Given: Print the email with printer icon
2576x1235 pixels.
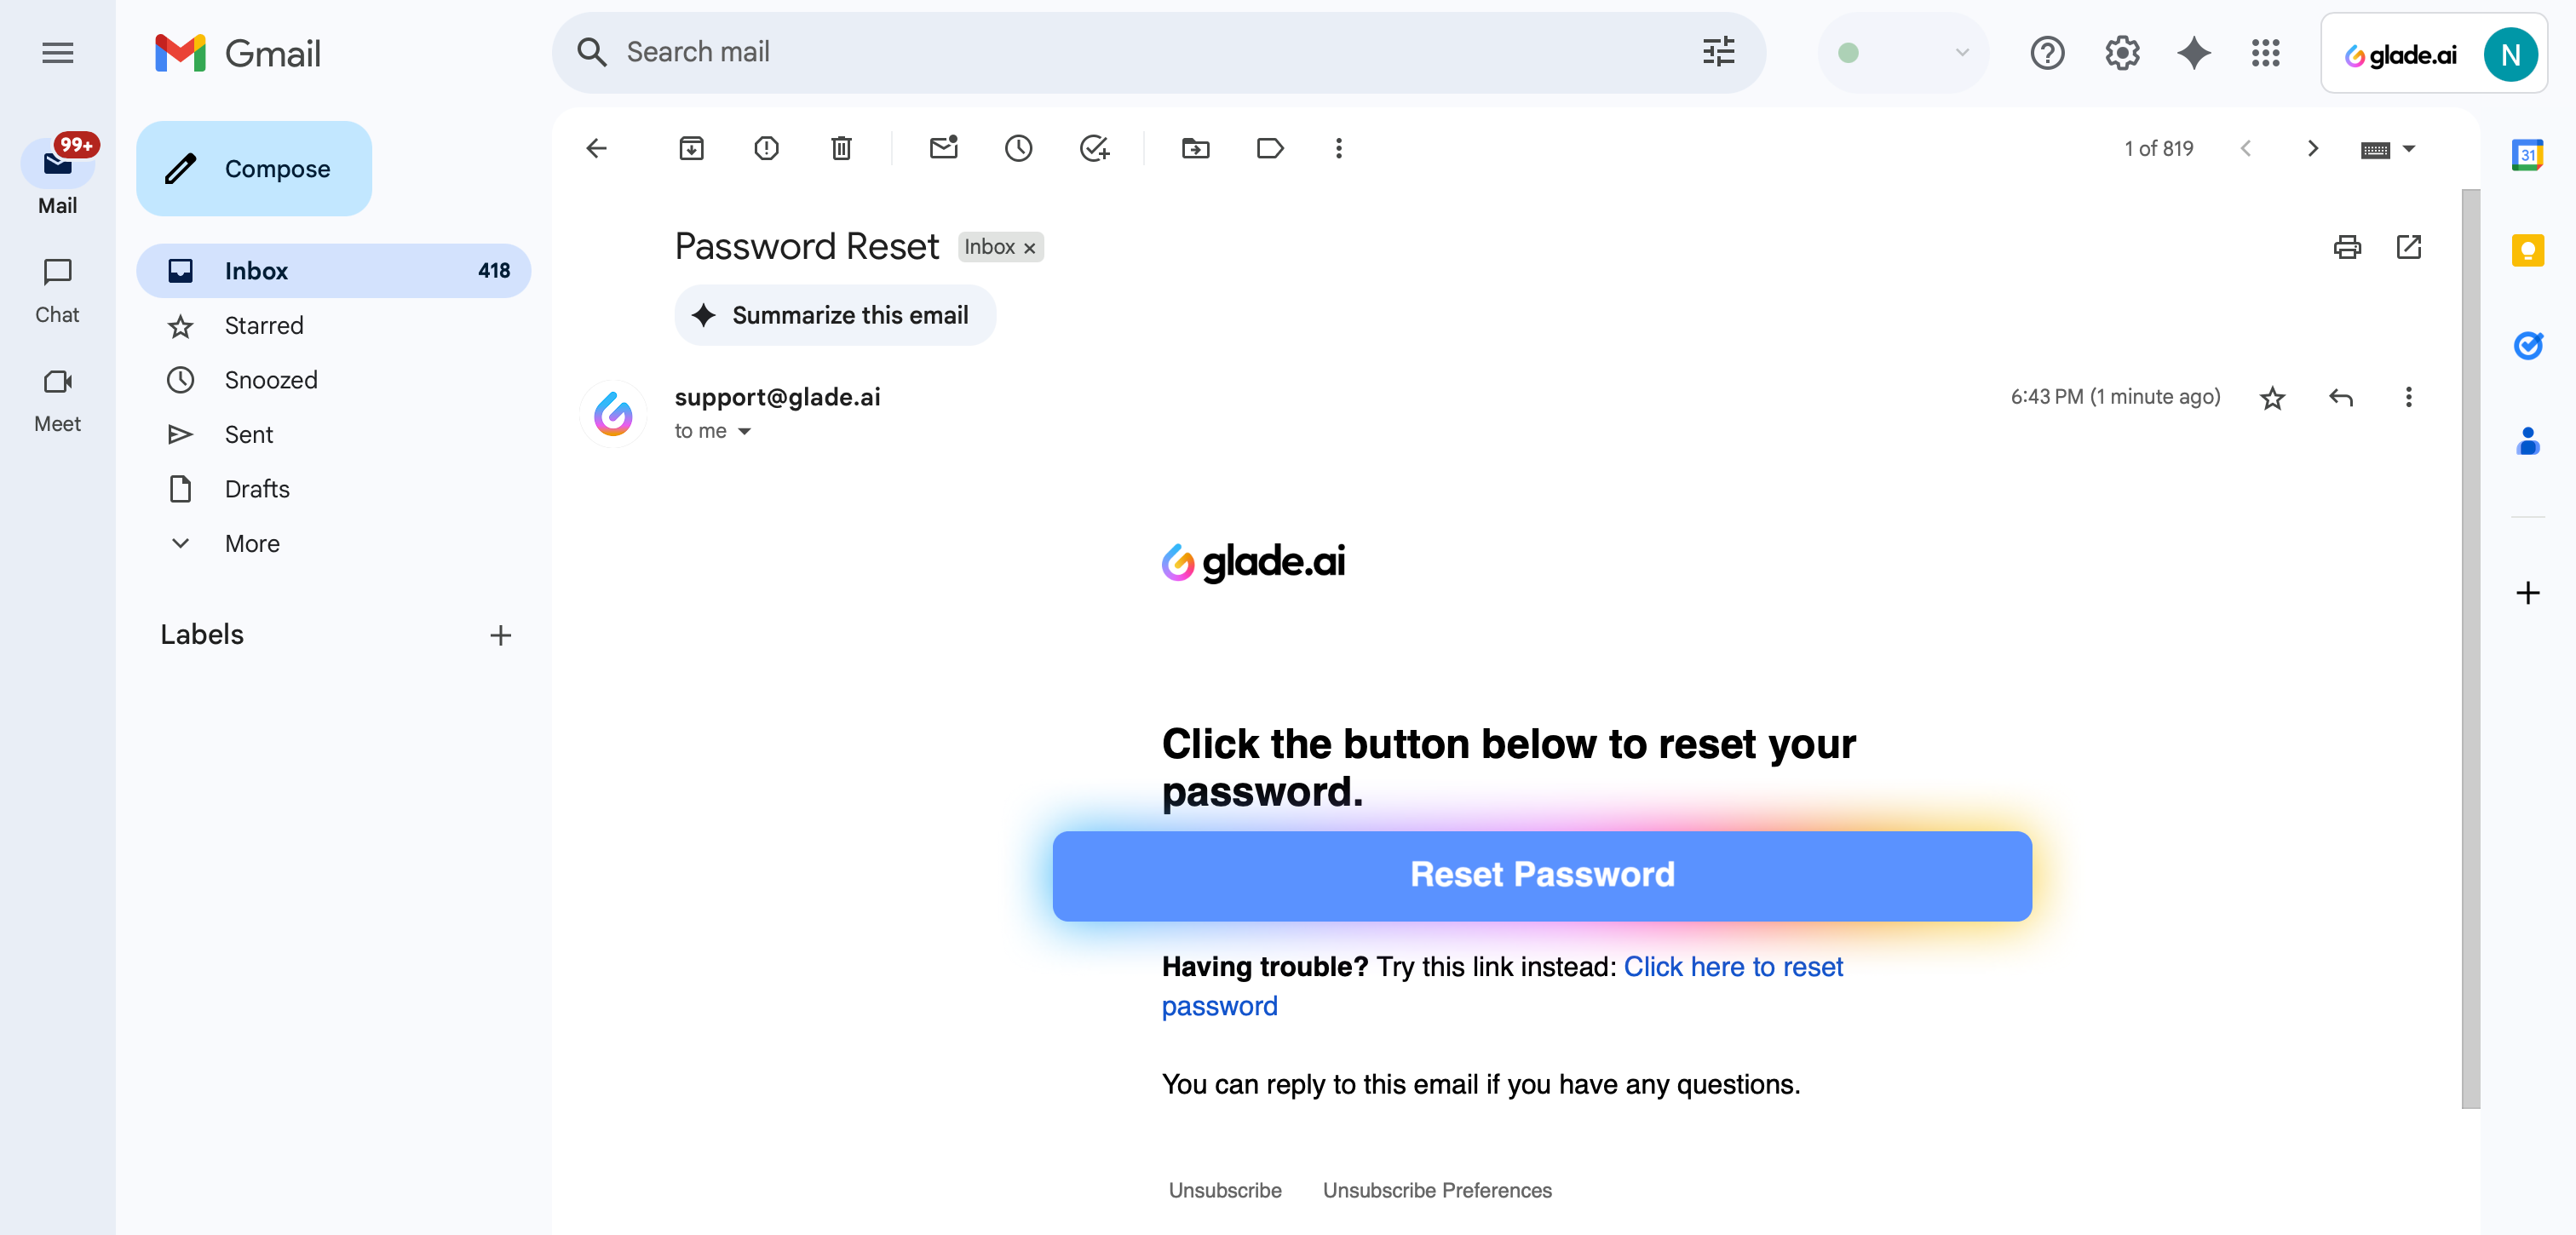Looking at the screenshot, I should coord(2346,247).
